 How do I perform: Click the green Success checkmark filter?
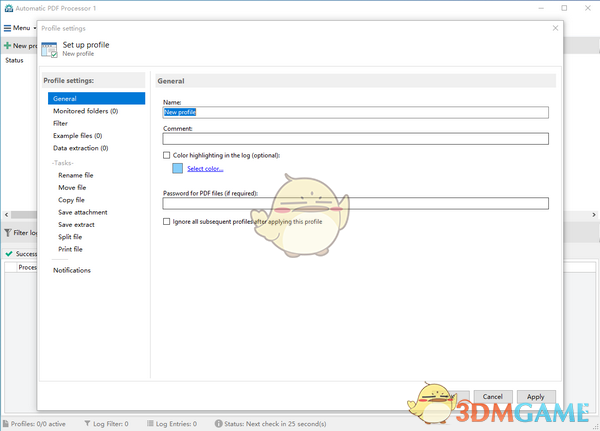[x=9, y=253]
